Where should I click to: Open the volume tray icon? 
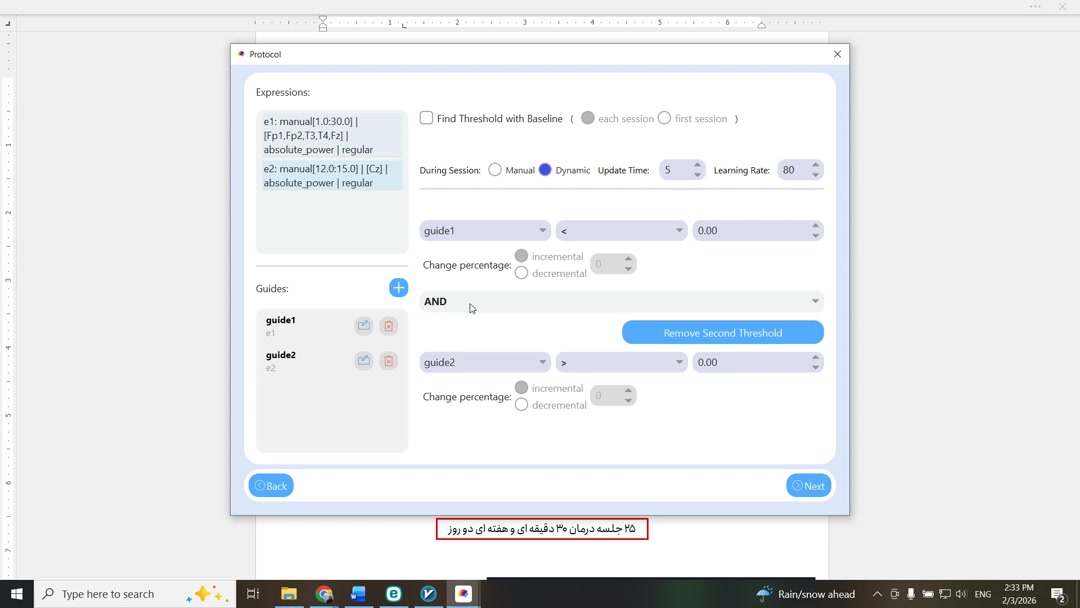coord(962,594)
